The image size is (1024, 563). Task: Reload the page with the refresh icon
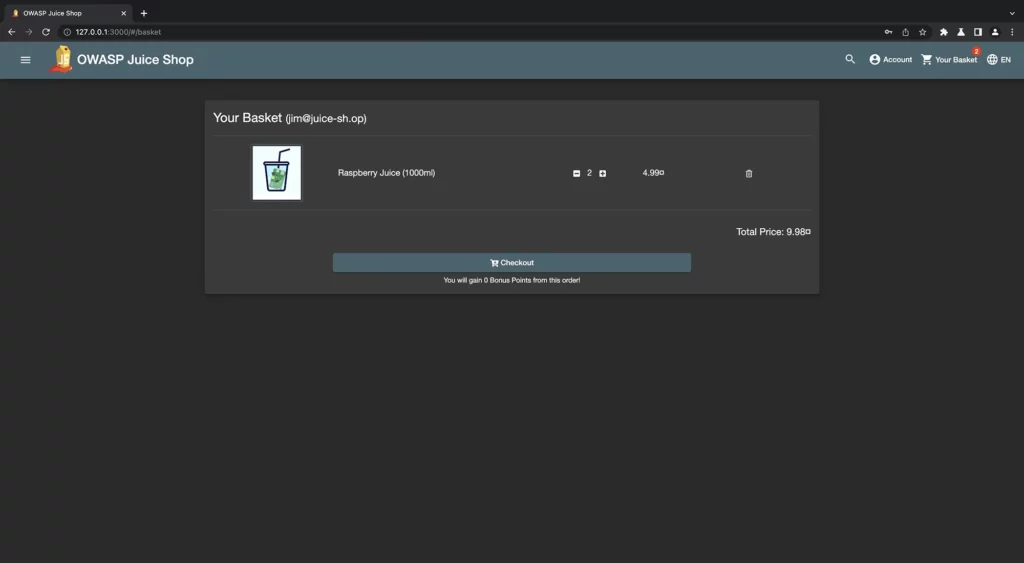46,31
